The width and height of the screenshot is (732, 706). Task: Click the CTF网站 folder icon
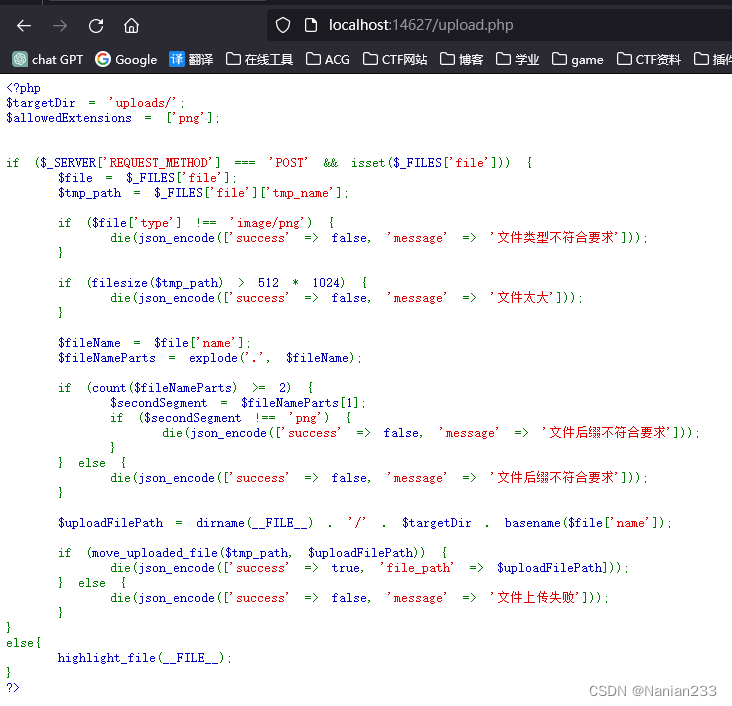click(370, 59)
